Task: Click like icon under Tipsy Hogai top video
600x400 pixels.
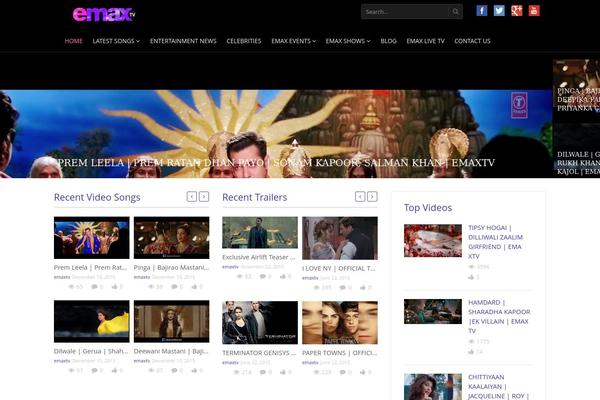Action: [471, 277]
